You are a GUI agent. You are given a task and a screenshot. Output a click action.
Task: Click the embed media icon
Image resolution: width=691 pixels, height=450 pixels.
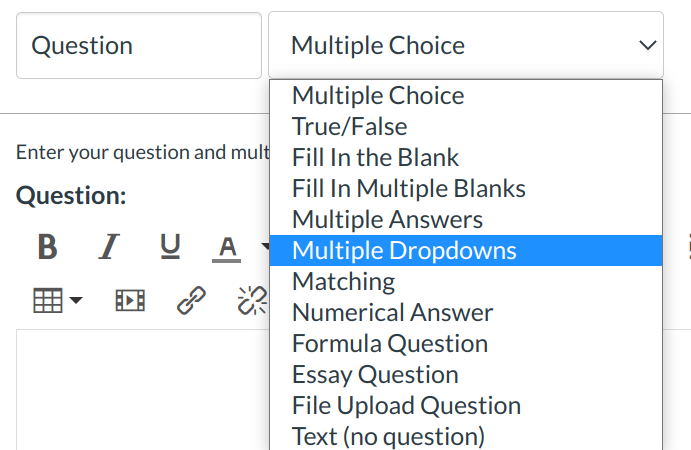pyautogui.click(x=130, y=299)
